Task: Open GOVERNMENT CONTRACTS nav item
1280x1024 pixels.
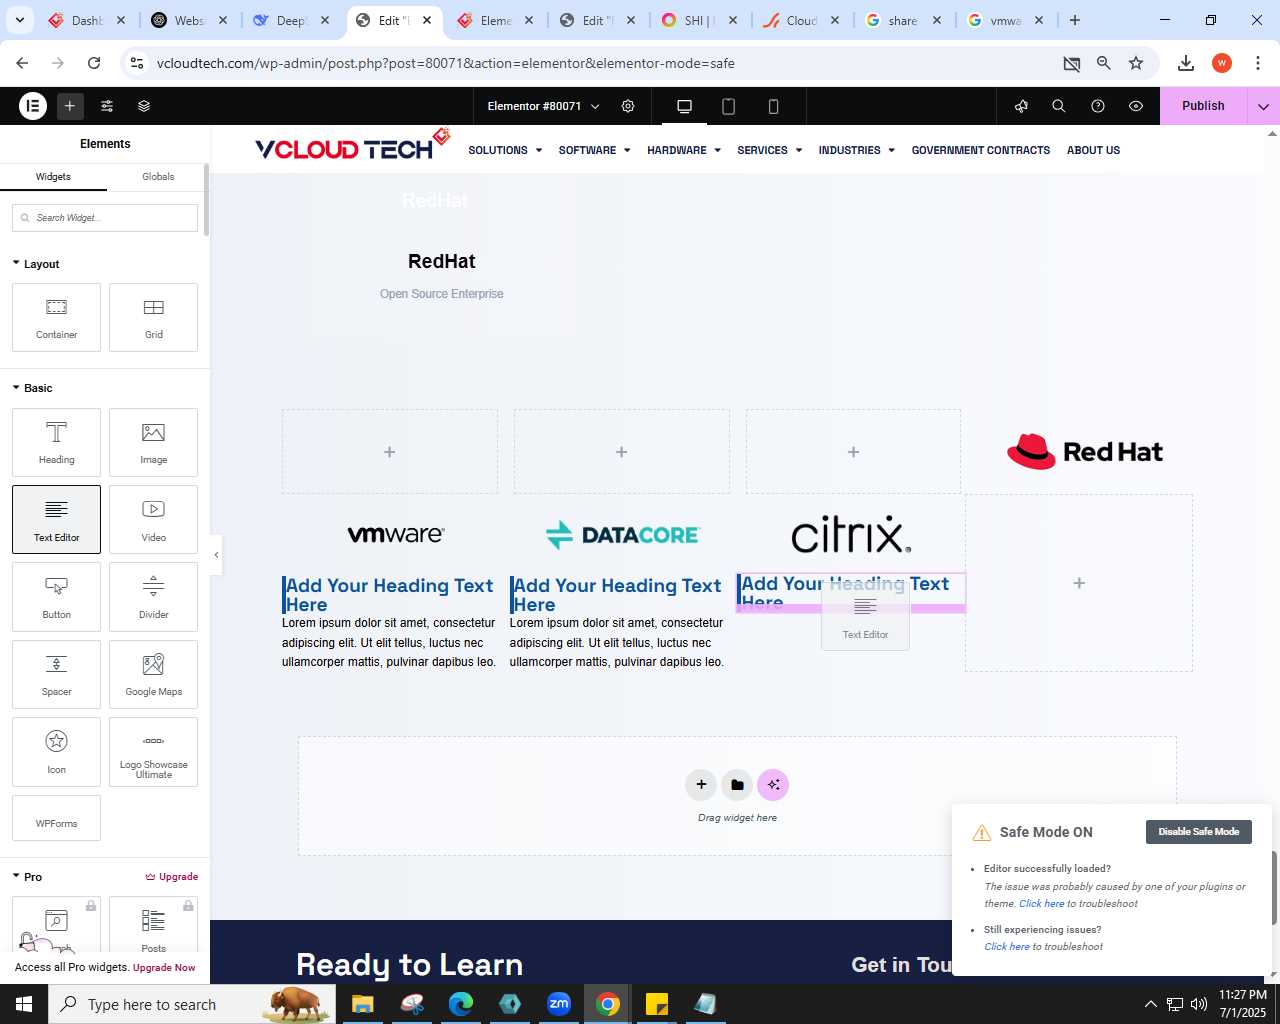Action: point(980,150)
